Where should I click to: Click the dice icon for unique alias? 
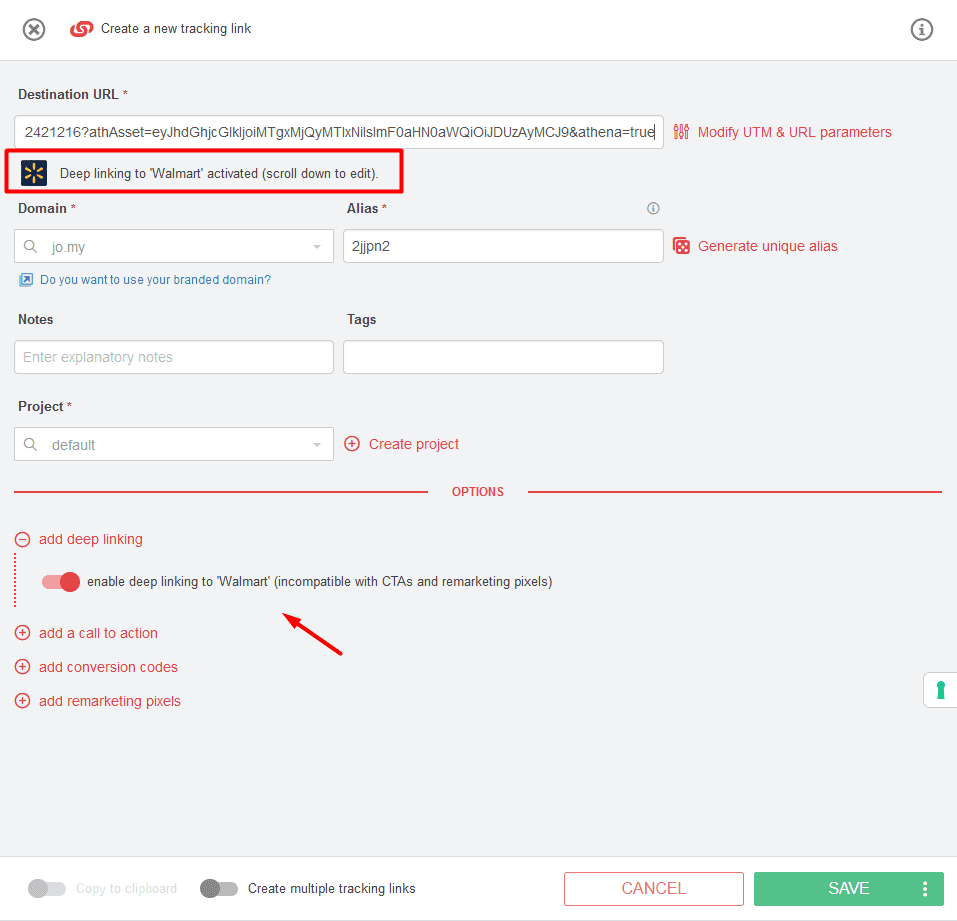pyautogui.click(x=681, y=246)
